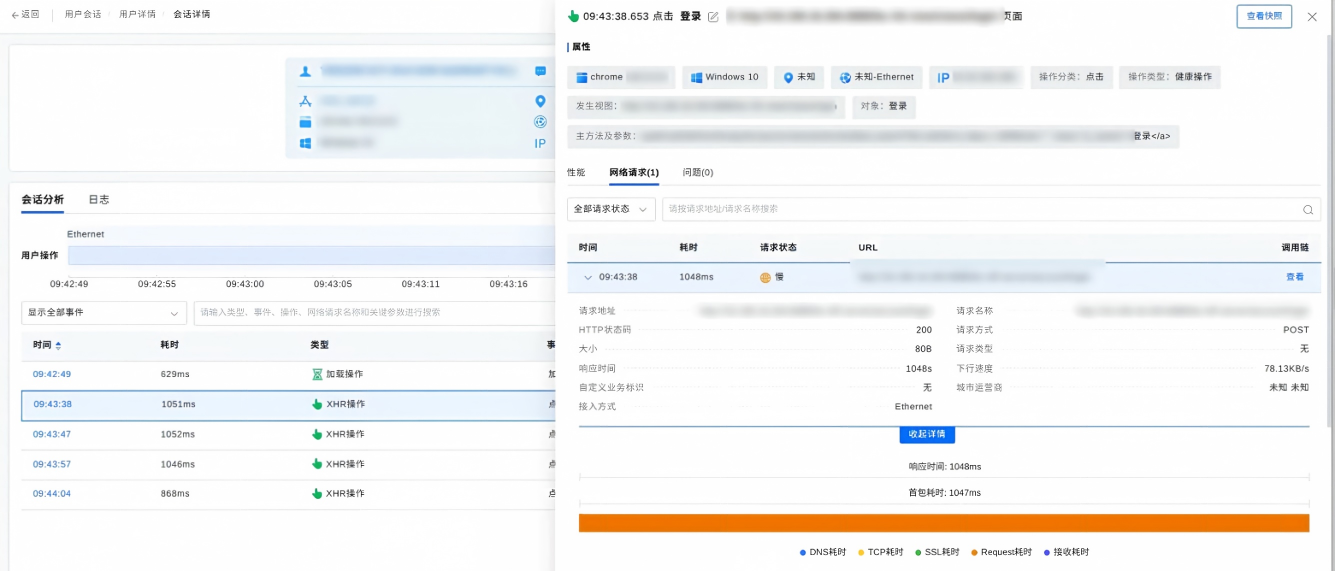The height and width of the screenshot is (571, 1335).
Task: Click the network globe icon in info card
Action: pyautogui.click(x=540, y=122)
